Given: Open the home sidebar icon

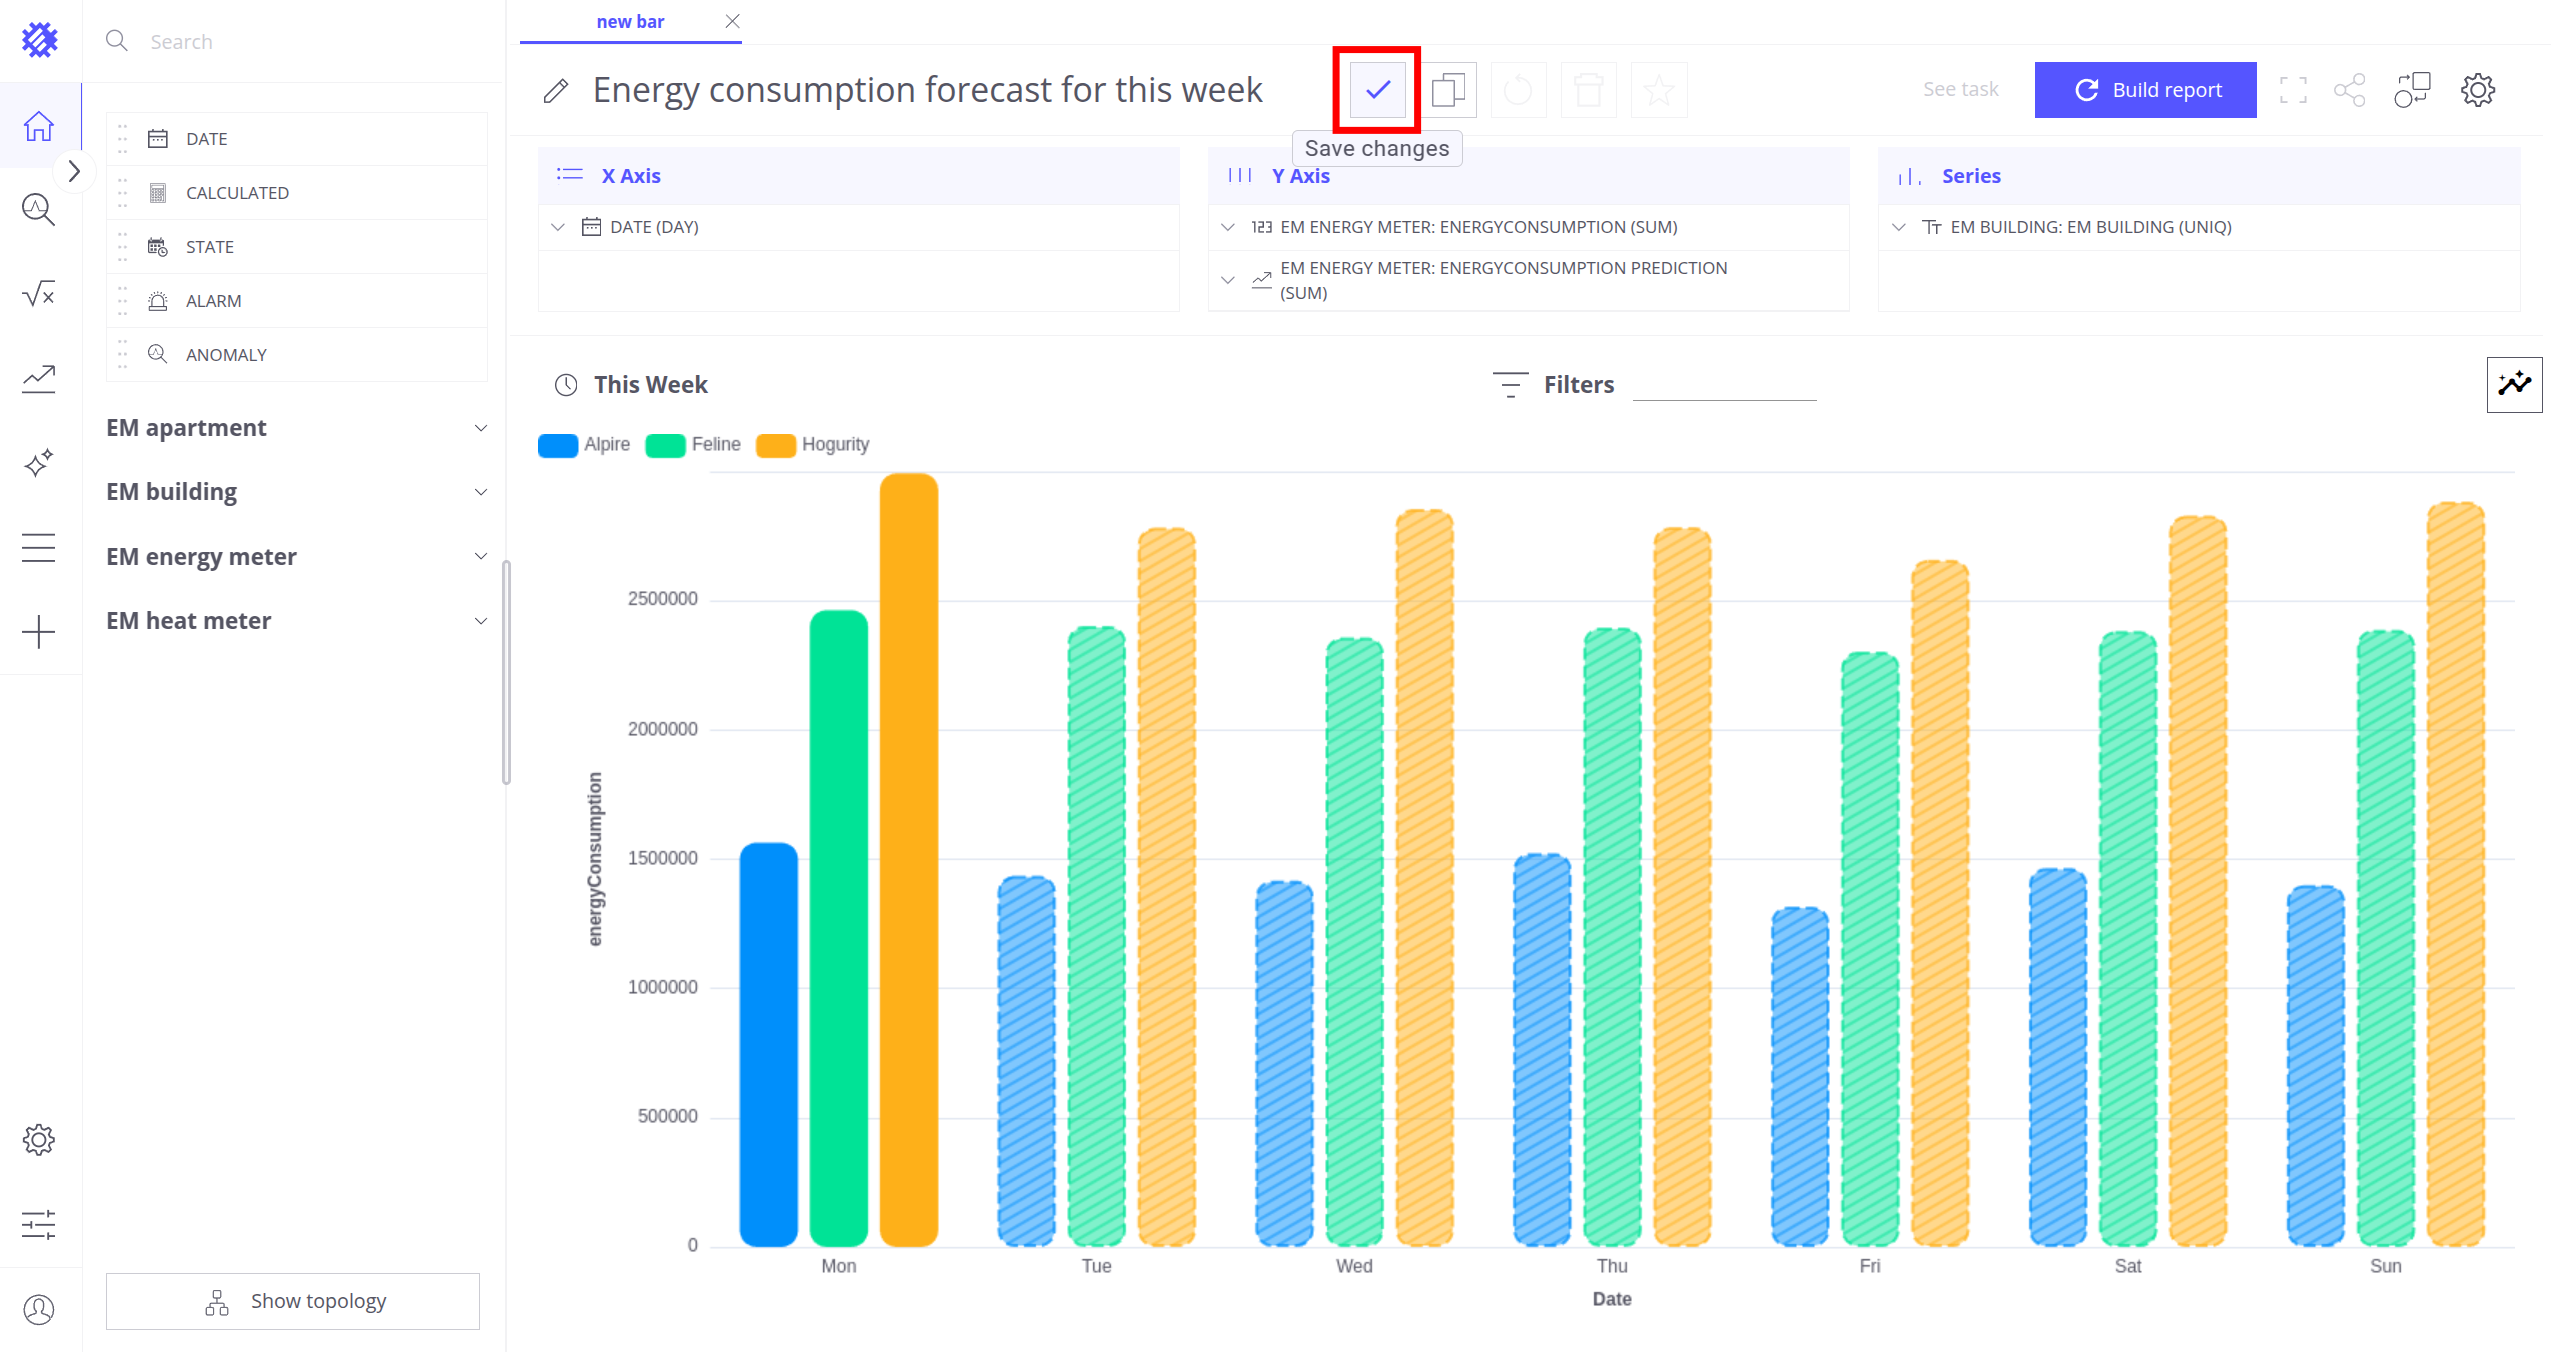Looking at the screenshot, I should tap(39, 126).
